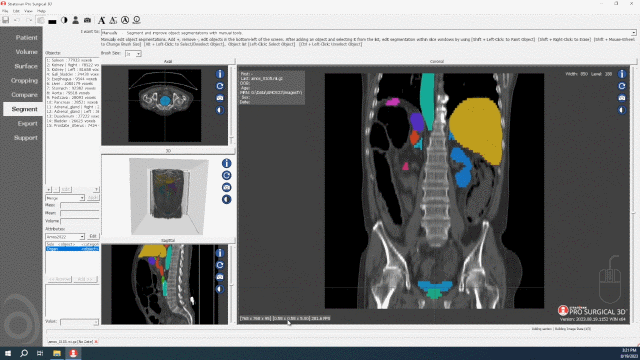Click the Save icon in the toolbar
The width and height of the screenshot is (640, 360).
coord(6,20)
